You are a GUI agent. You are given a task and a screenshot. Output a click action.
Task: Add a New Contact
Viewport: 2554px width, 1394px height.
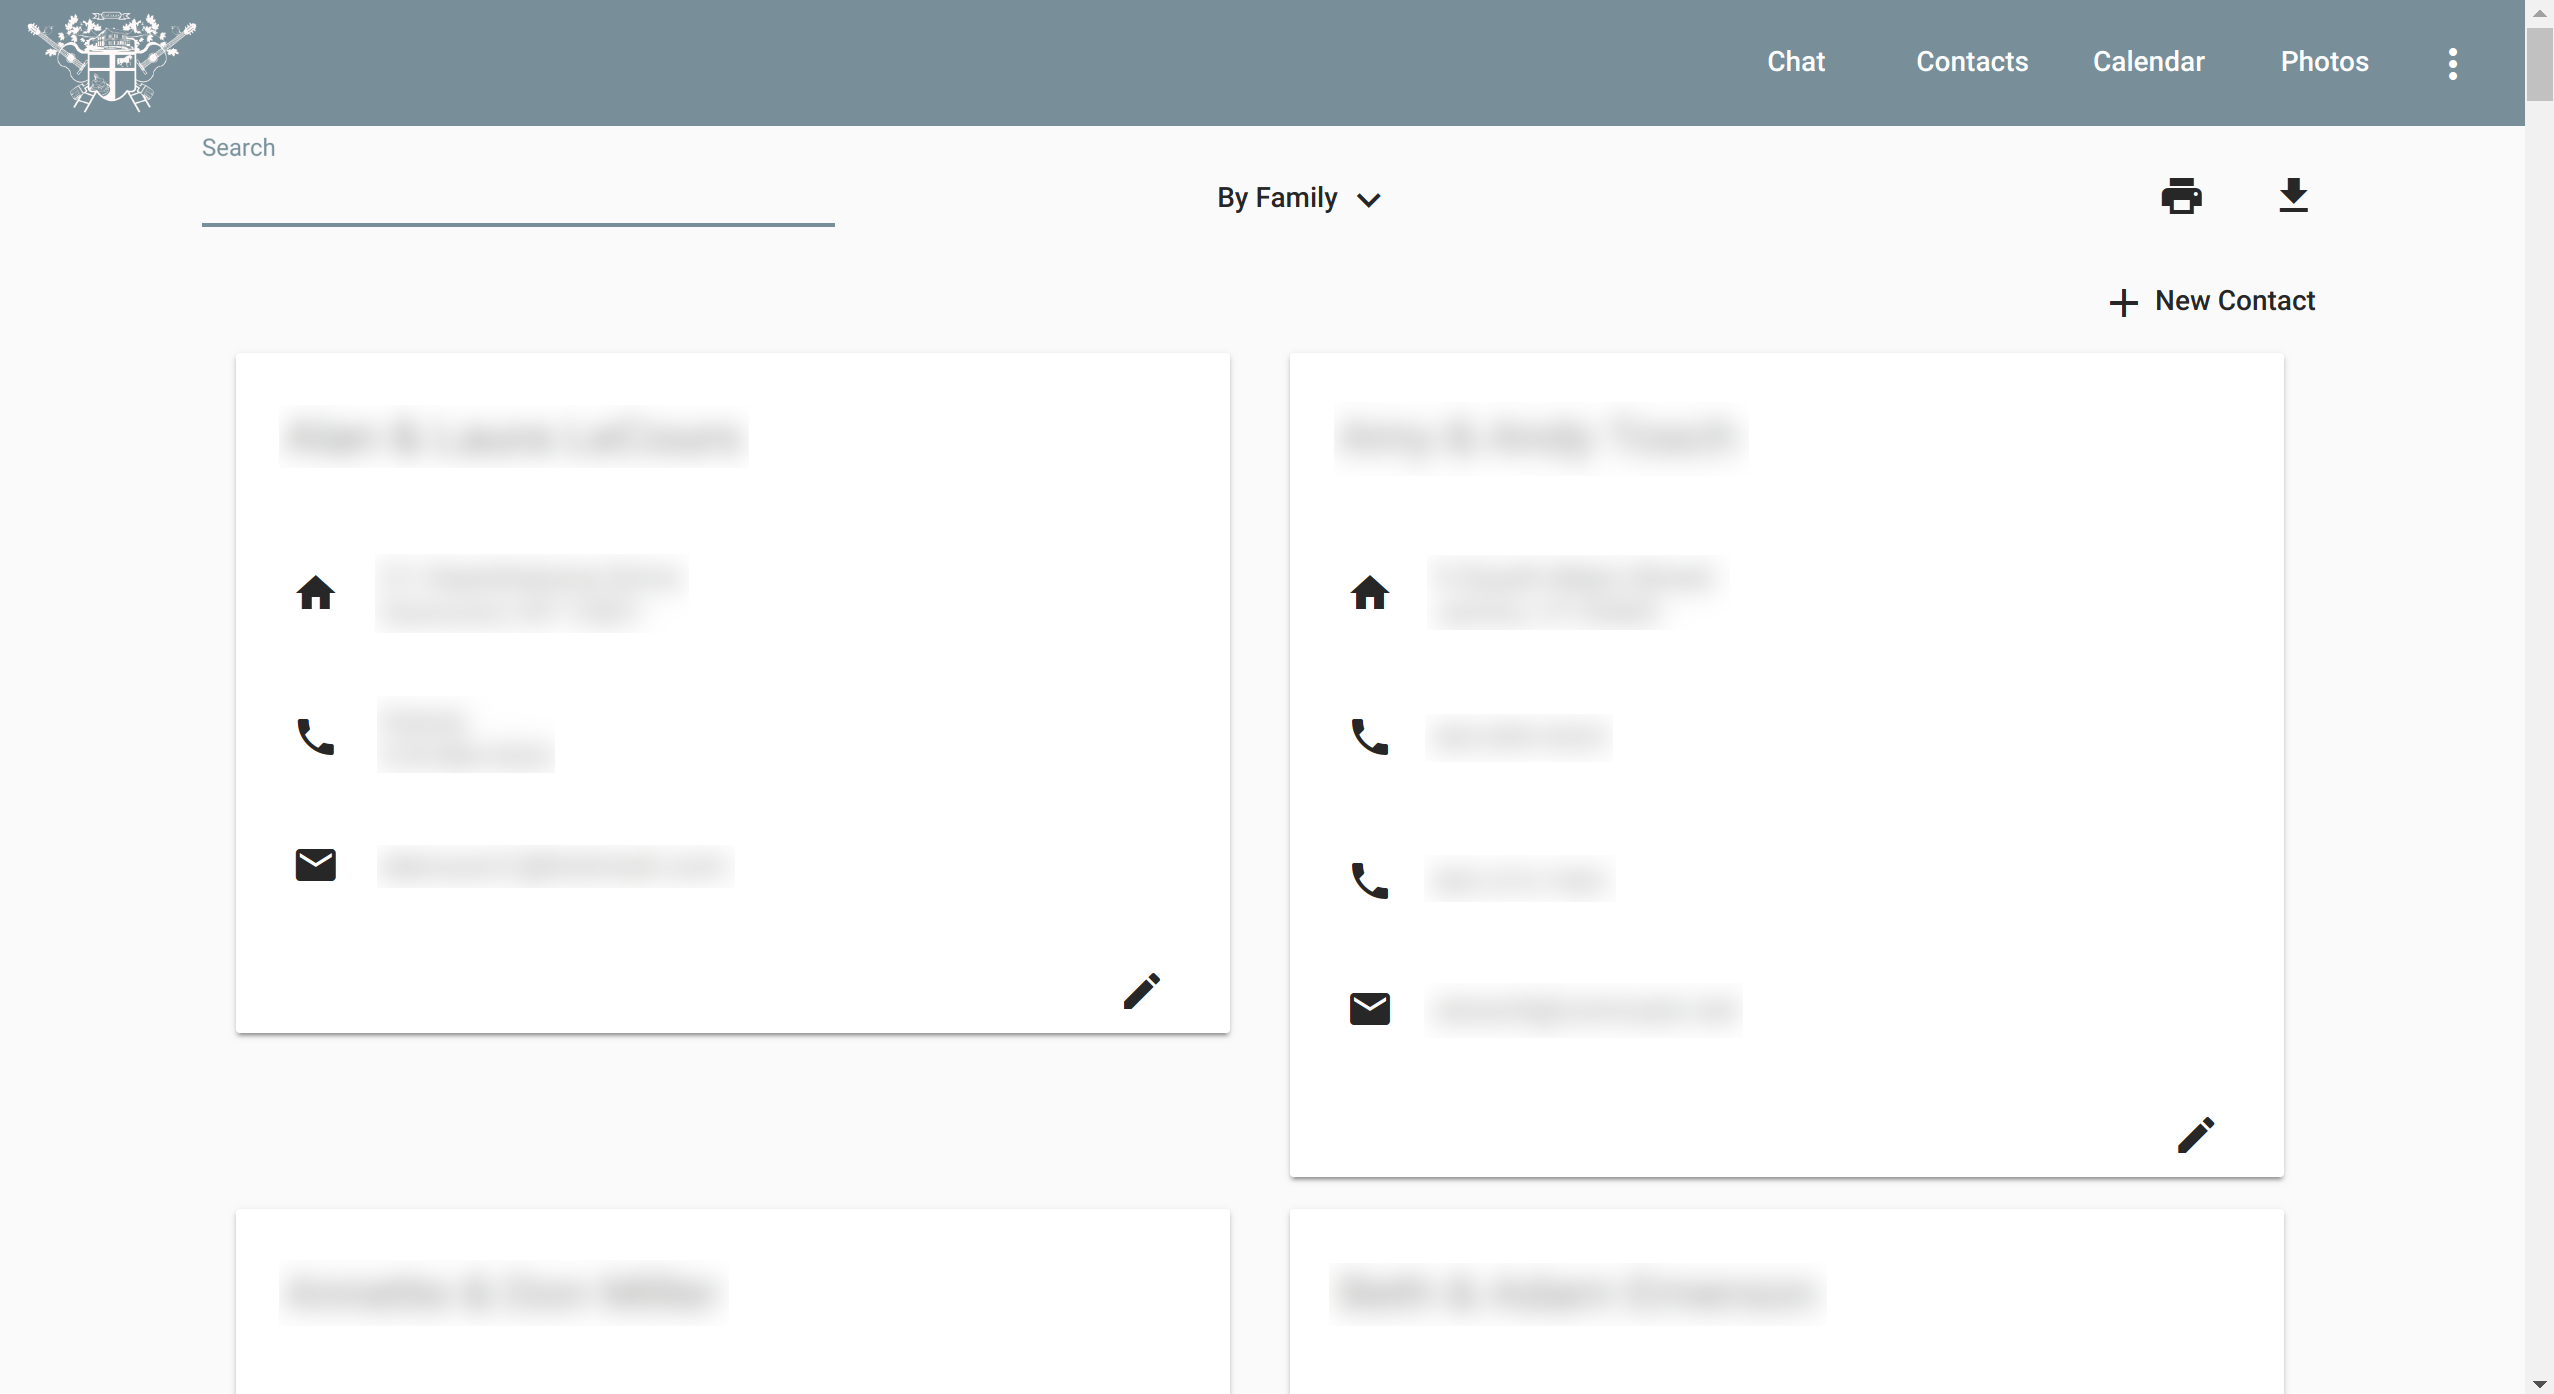[x=2213, y=301]
